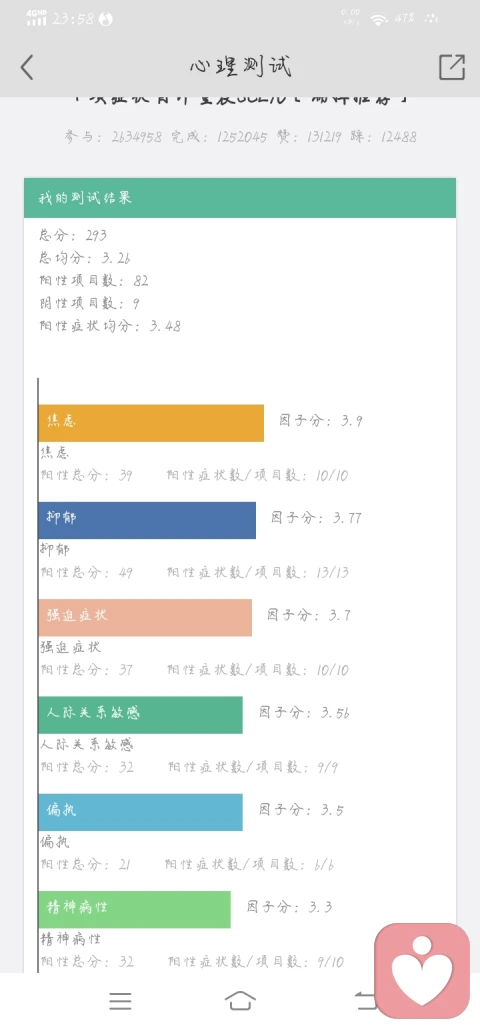Open the share icon in header

(x=452, y=67)
